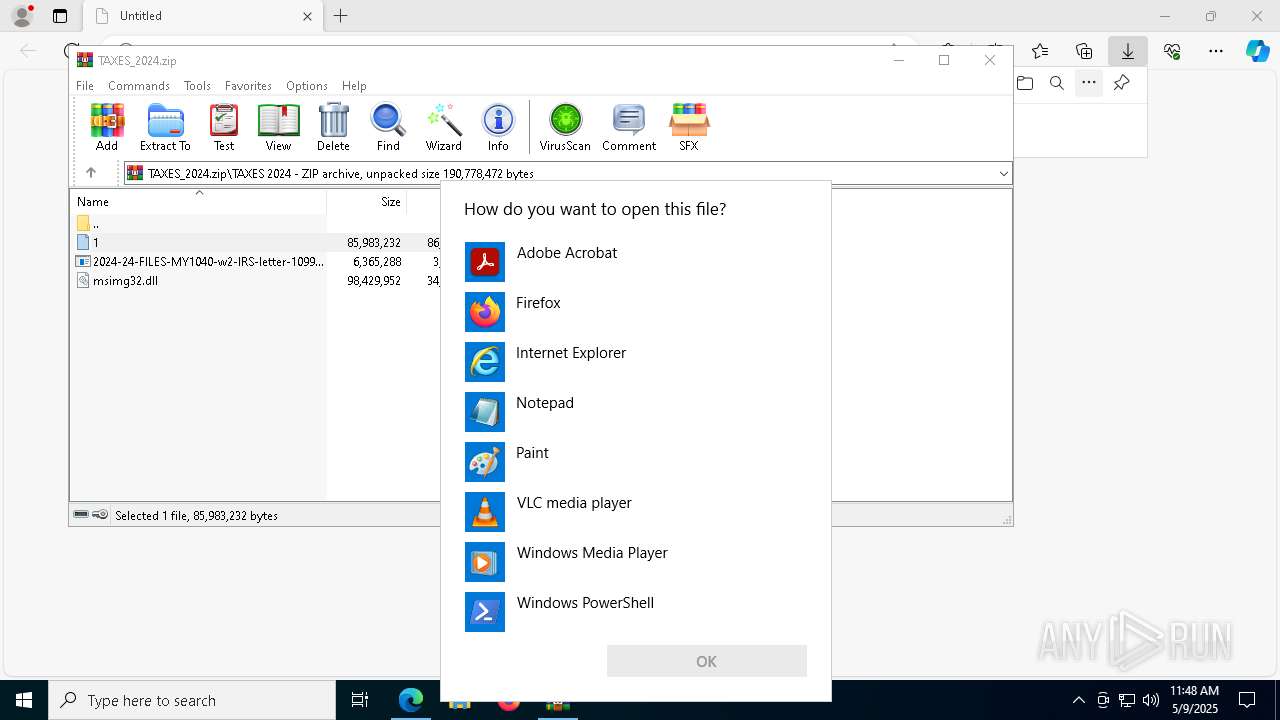Click the size value 98,429,952
This screenshot has height=720, width=1280.
coord(374,281)
